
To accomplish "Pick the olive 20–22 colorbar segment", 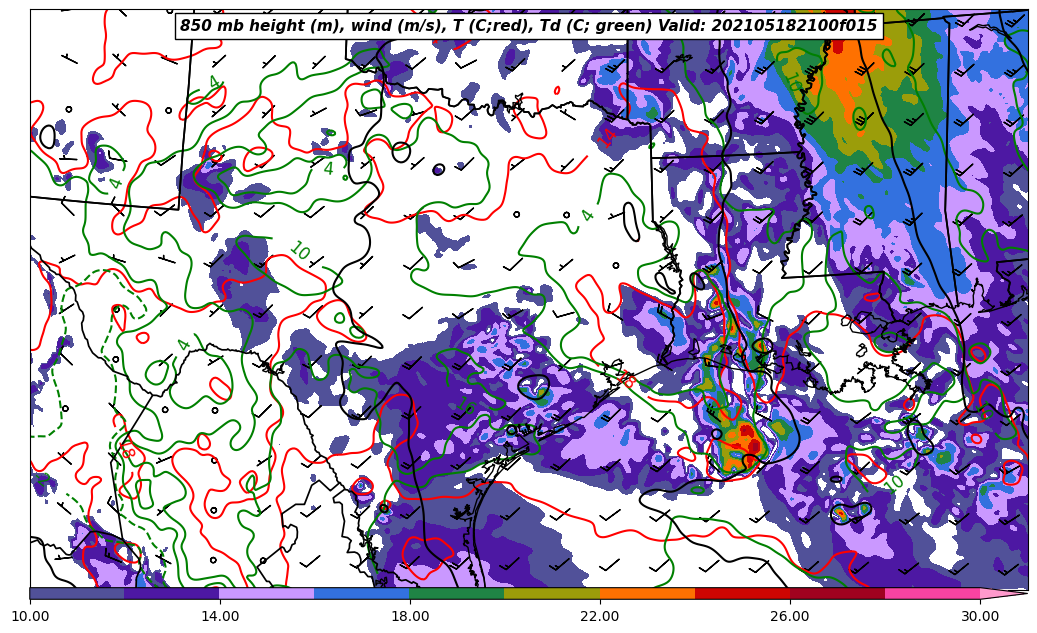I will tap(552, 593).
